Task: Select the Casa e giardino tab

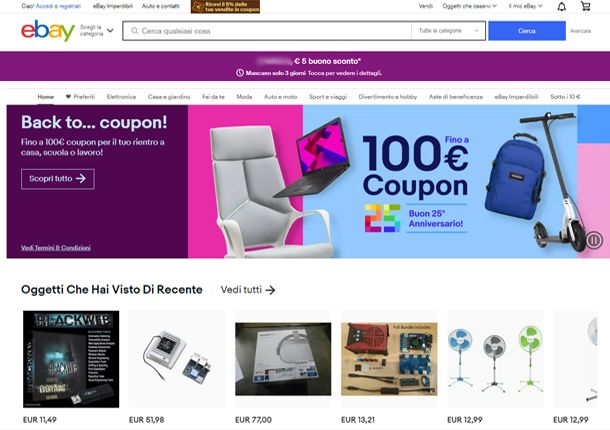Action: [x=169, y=97]
